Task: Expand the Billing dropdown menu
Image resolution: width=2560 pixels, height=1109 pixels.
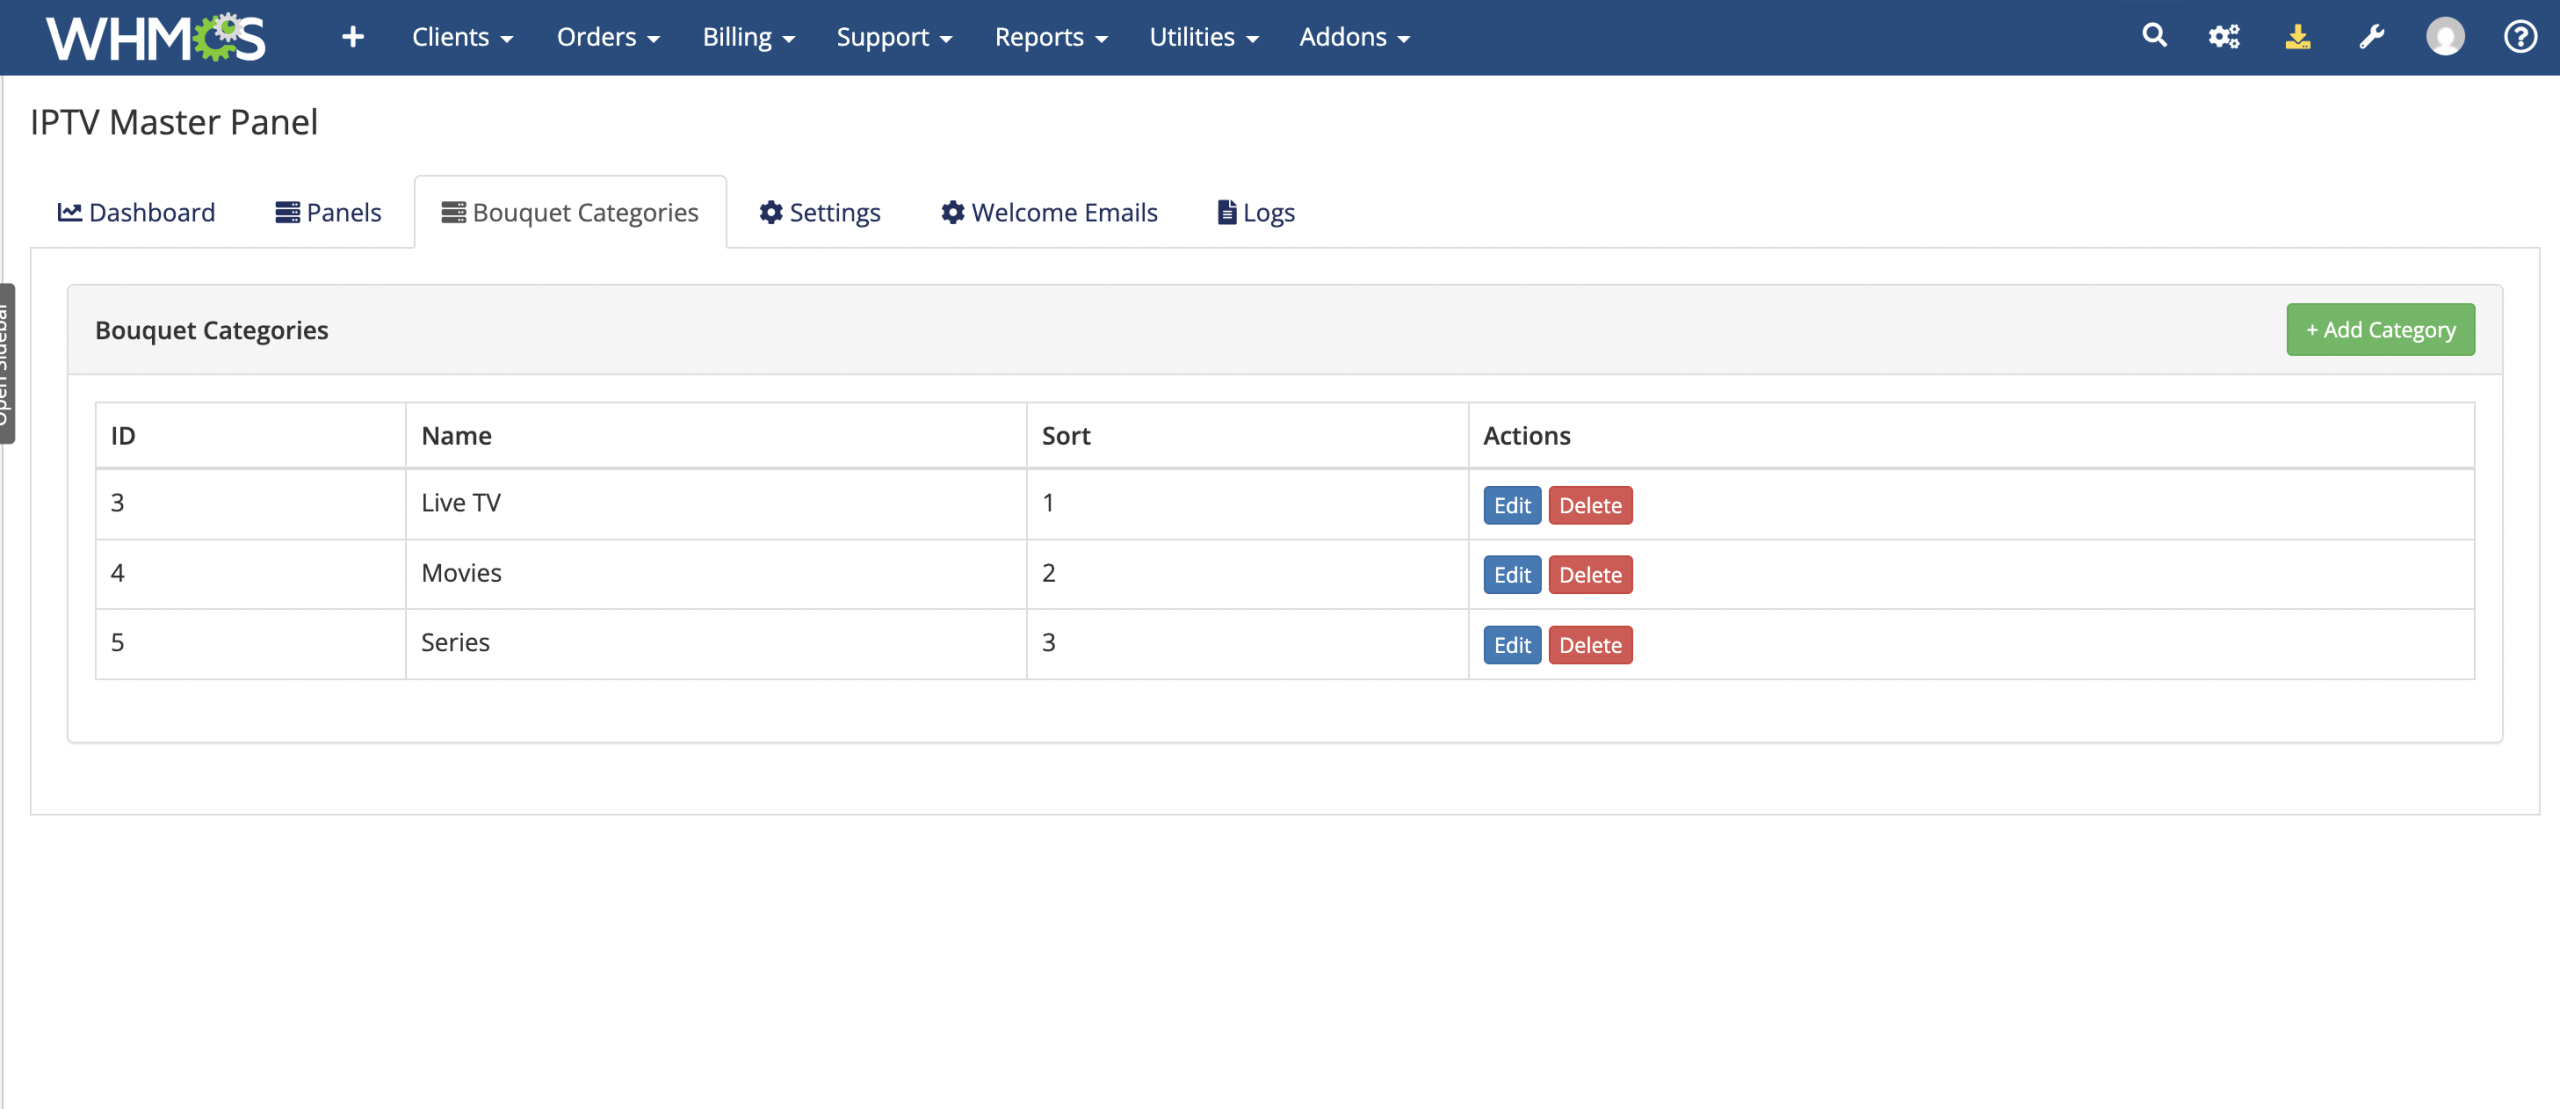Action: (748, 37)
